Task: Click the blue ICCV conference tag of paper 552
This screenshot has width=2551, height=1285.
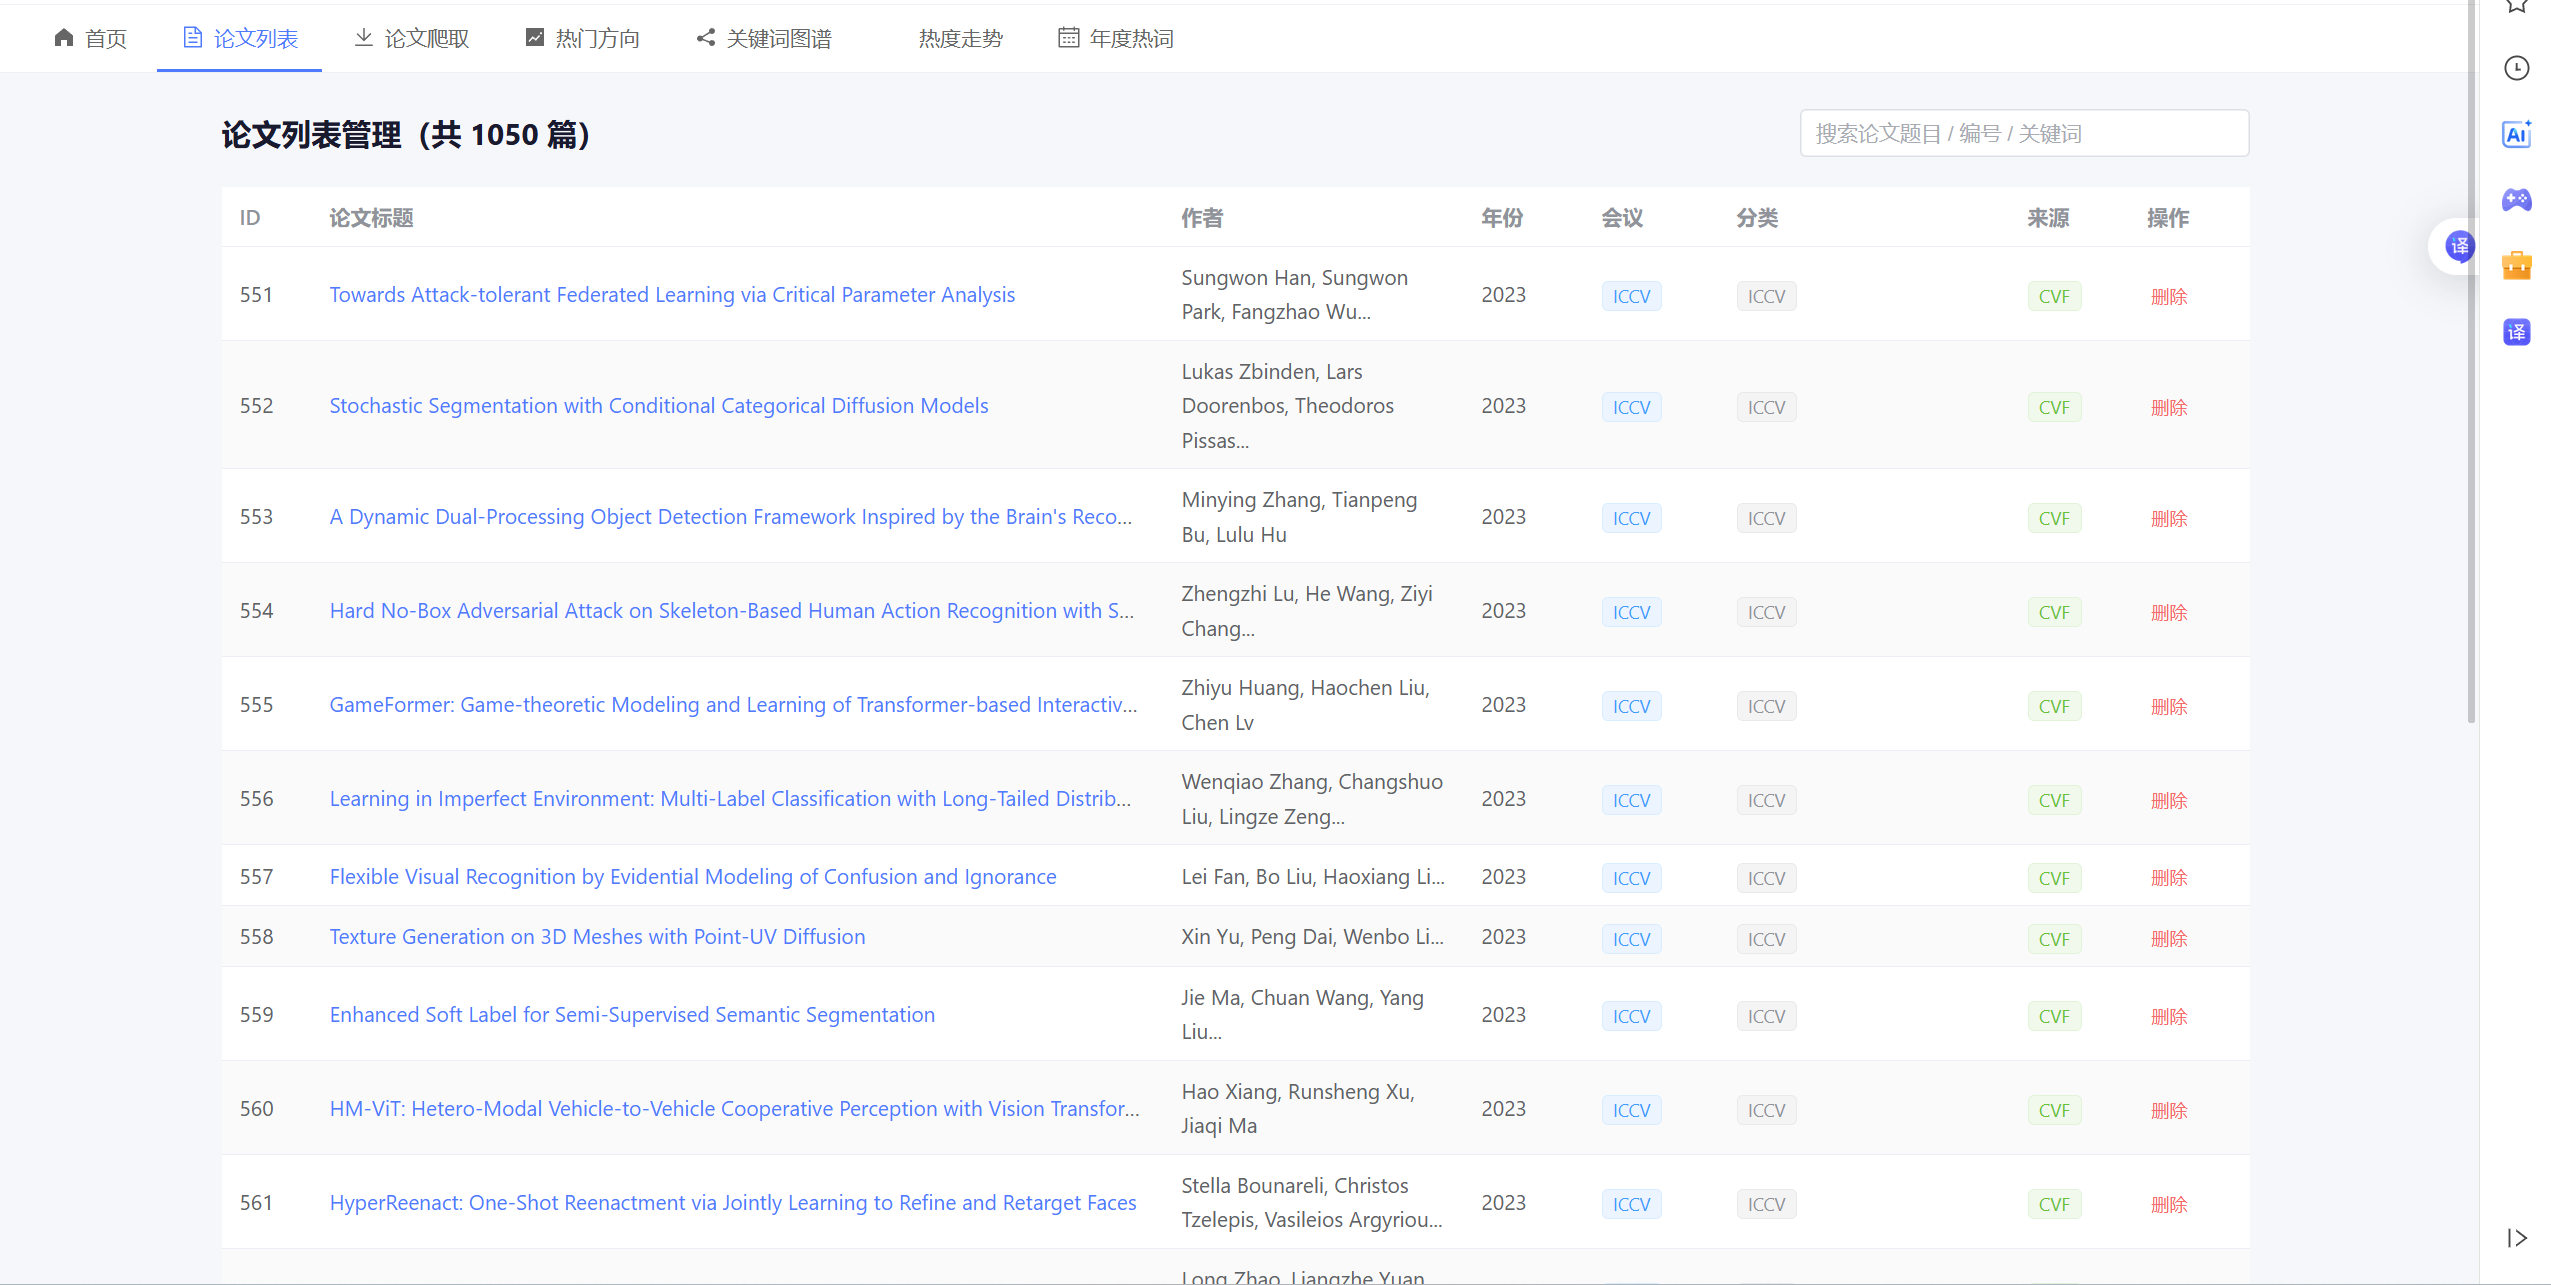Action: pos(1631,408)
